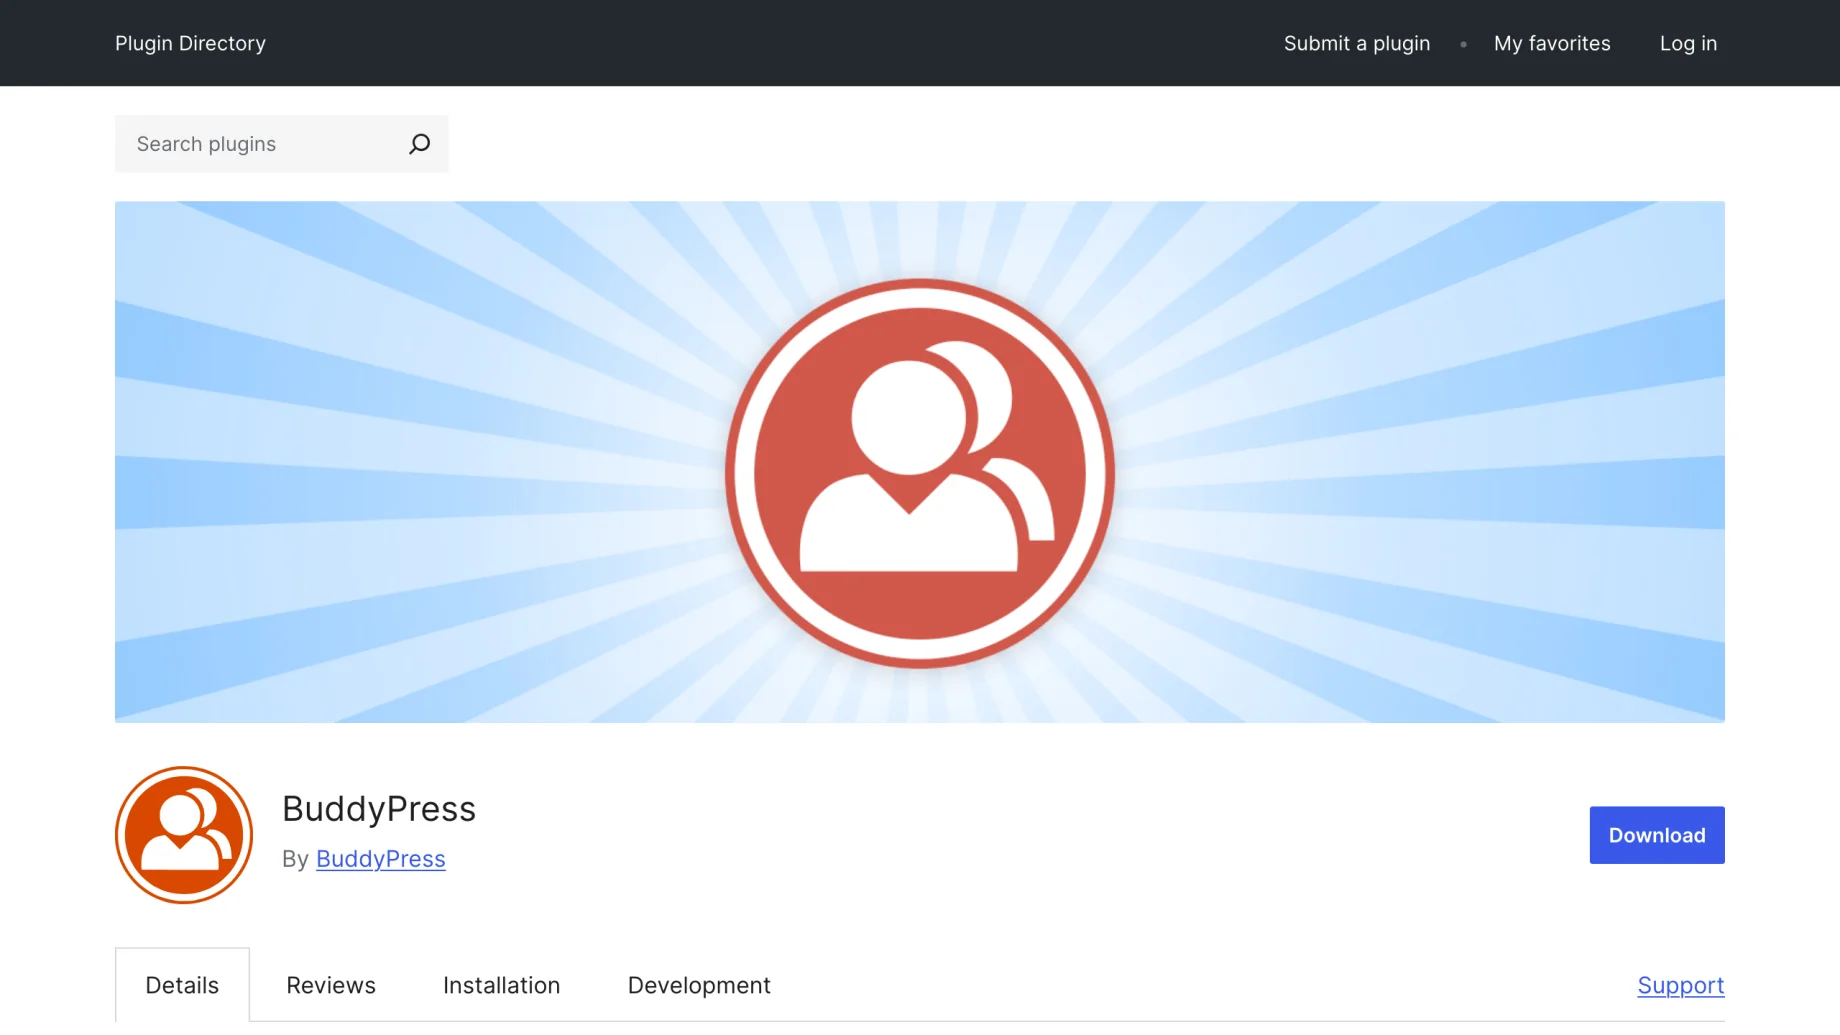View the Development tab

(x=699, y=985)
